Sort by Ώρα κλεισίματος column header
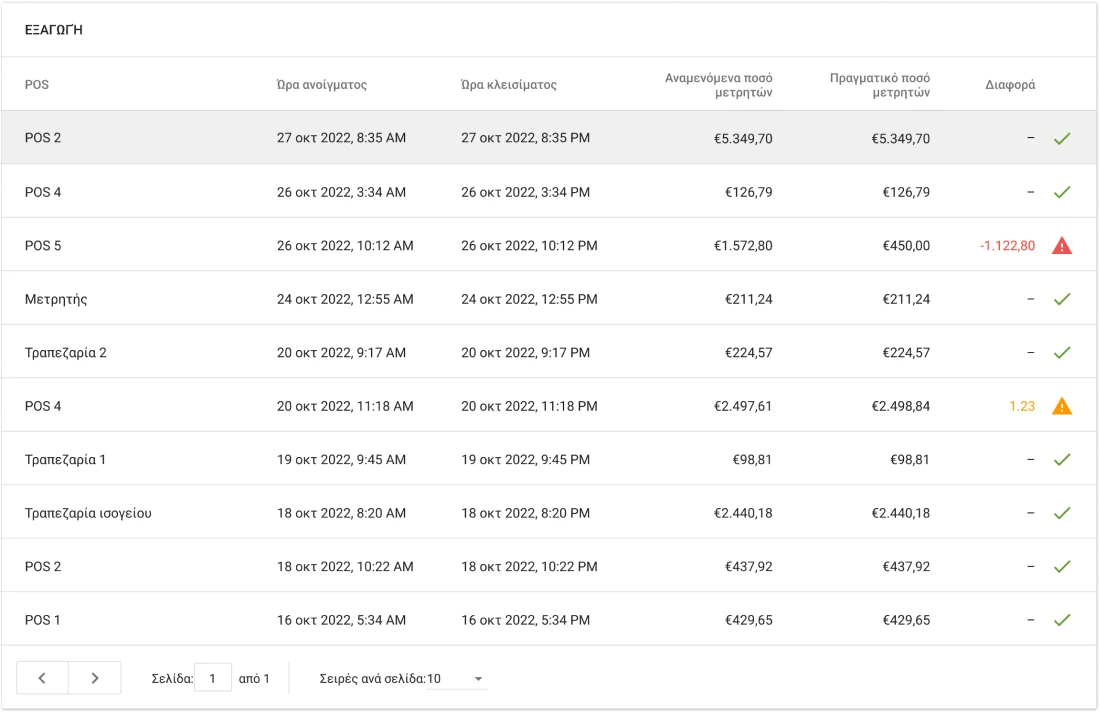1101x713 pixels. click(x=509, y=85)
